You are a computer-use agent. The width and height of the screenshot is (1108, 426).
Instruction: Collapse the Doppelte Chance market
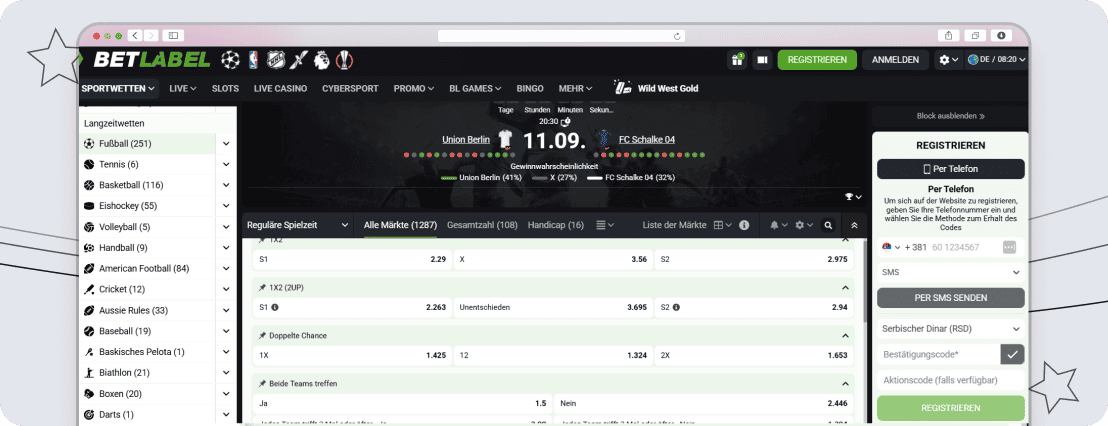844,336
